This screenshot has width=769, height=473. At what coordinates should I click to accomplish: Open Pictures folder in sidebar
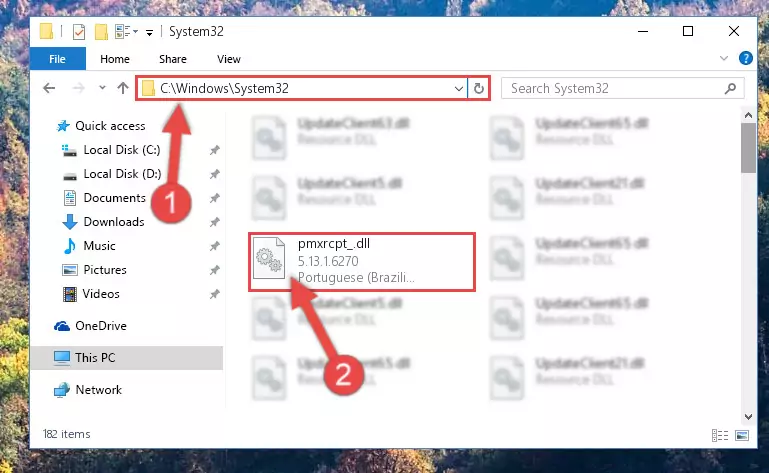(105, 270)
